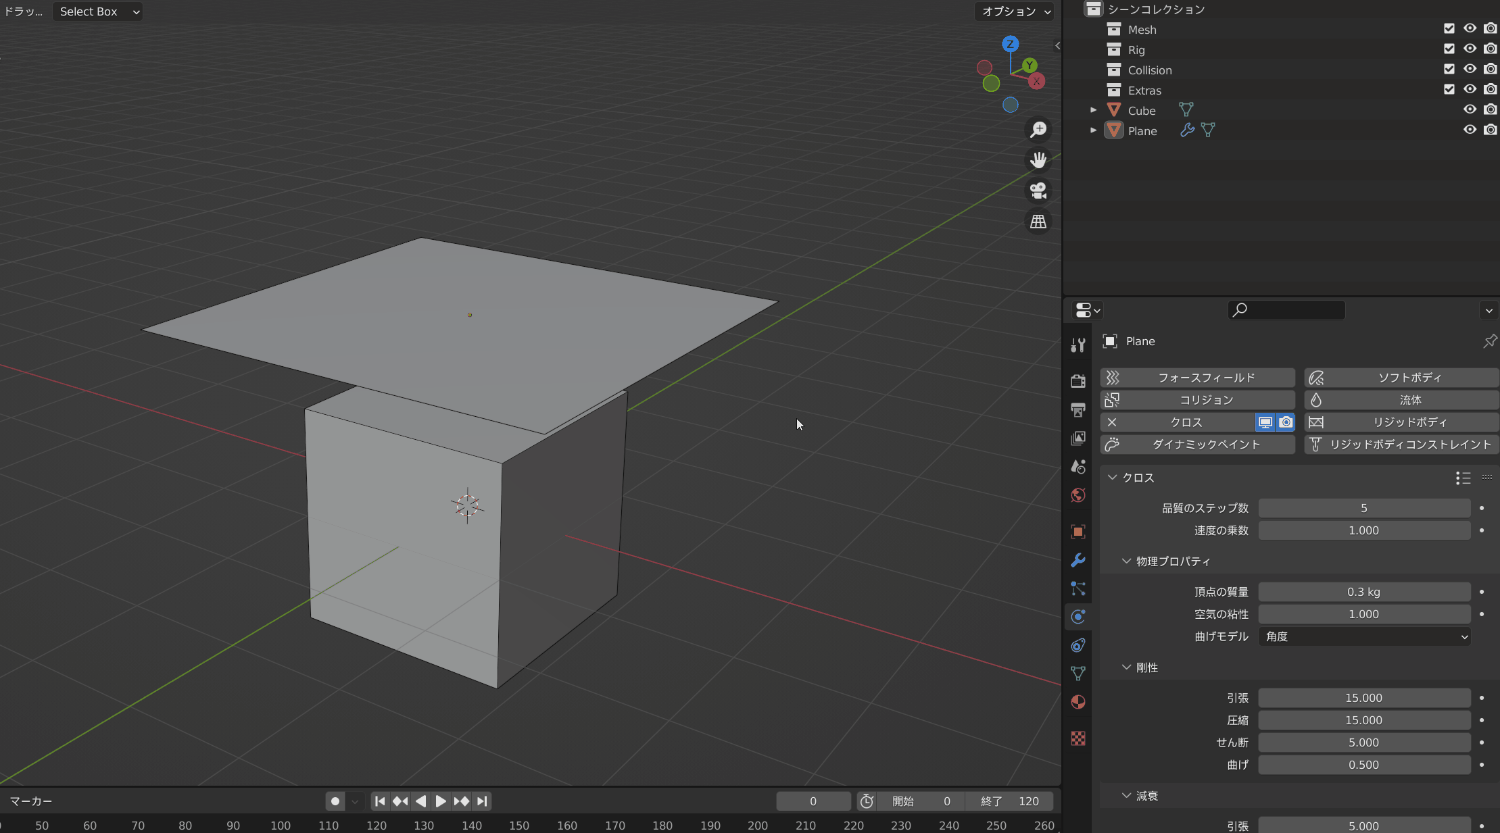Screen dimensions: 1500x833
Task: Expand the Cube tree item
Action: click(x=1093, y=110)
